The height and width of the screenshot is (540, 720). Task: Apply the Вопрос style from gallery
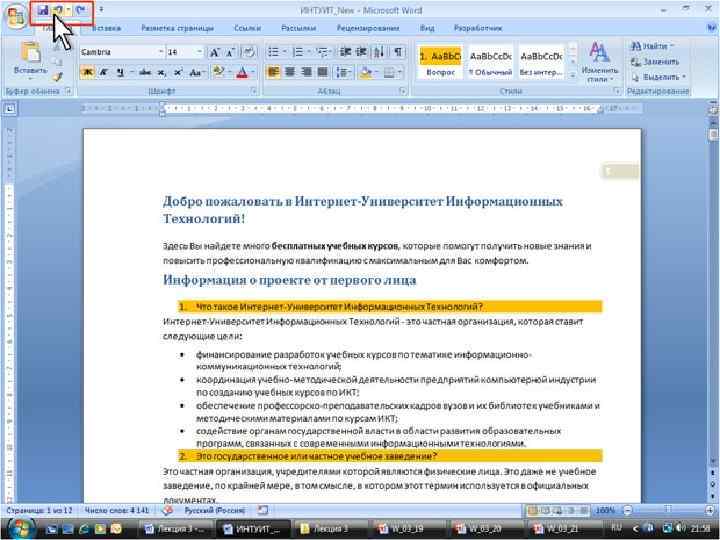click(440, 62)
